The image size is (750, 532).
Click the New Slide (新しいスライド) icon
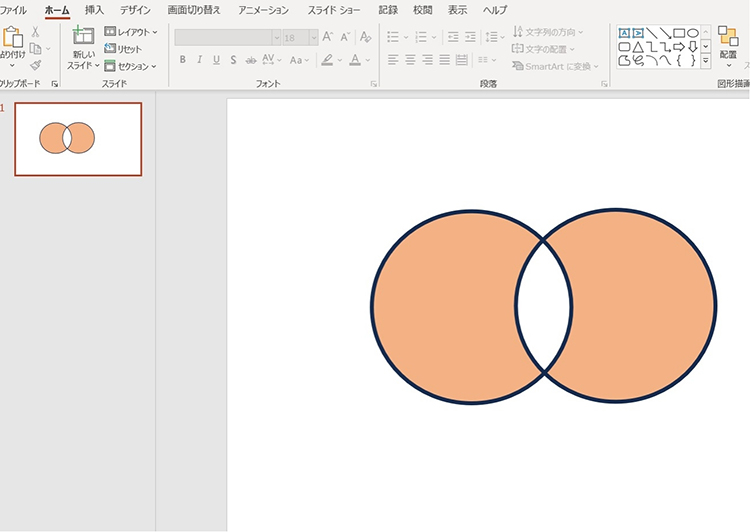tap(83, 37)
